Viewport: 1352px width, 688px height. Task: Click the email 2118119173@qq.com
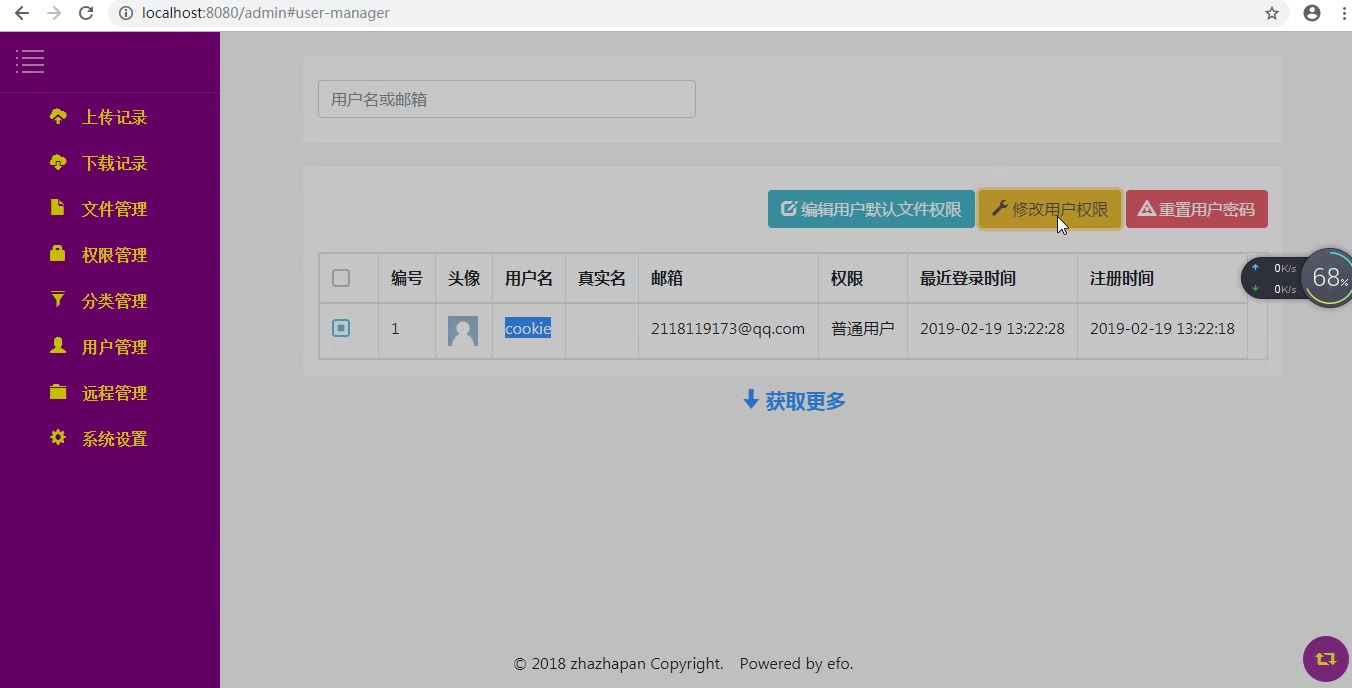point(728,328)
